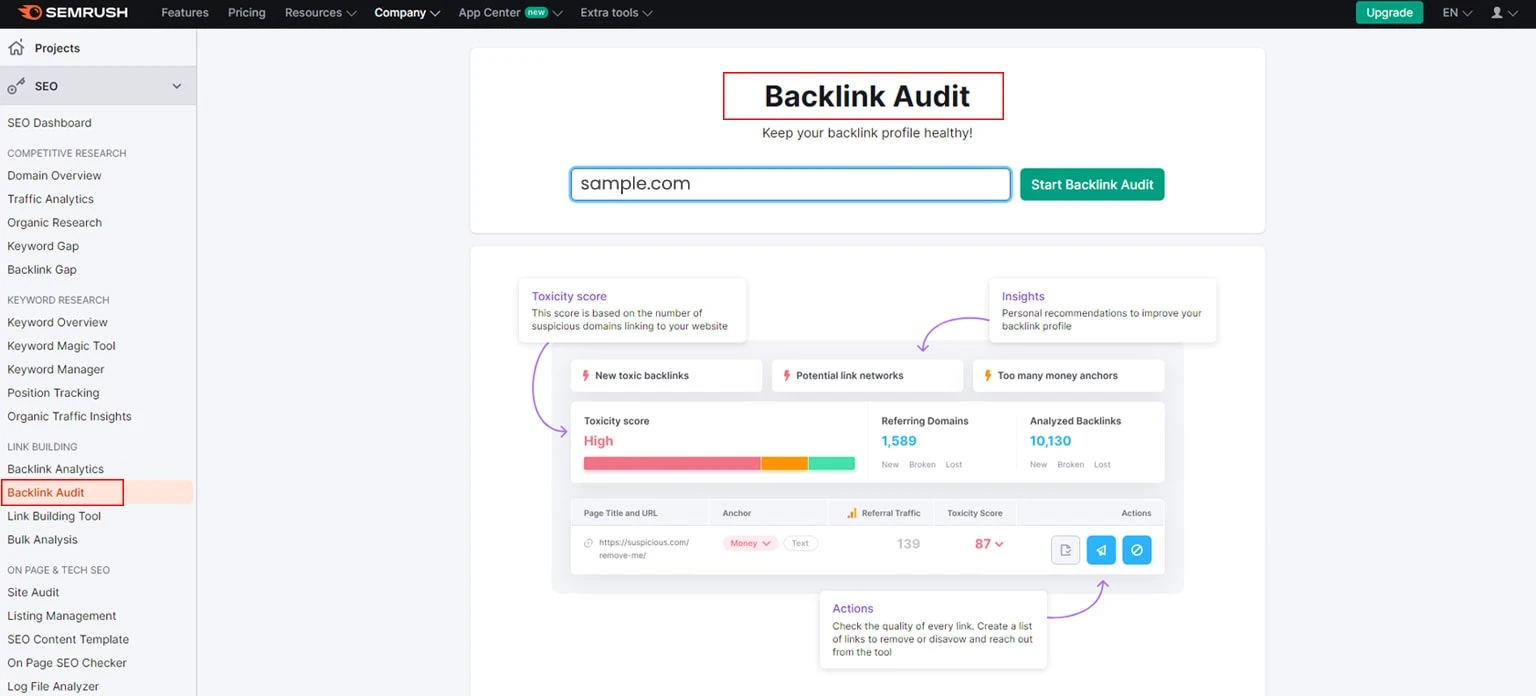
Task: Open Organic Research
Action: [x=54, y=223]
